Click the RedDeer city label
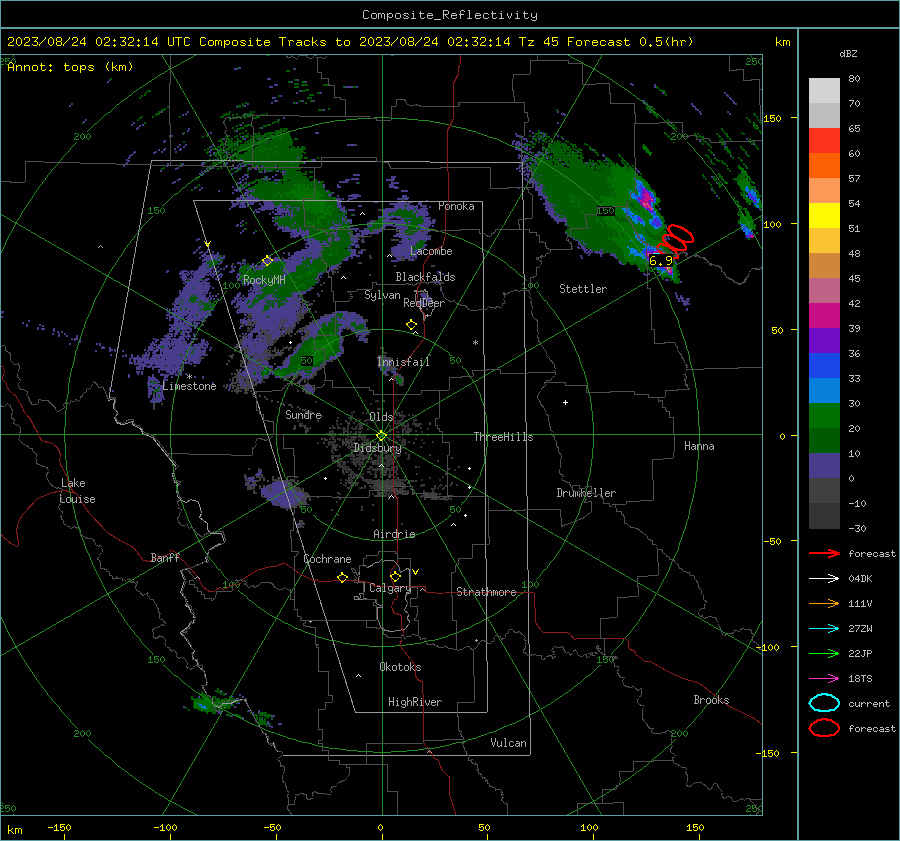The width and height of the screenshot is (900, 841). pyautogui.click(x=424, y=303)
